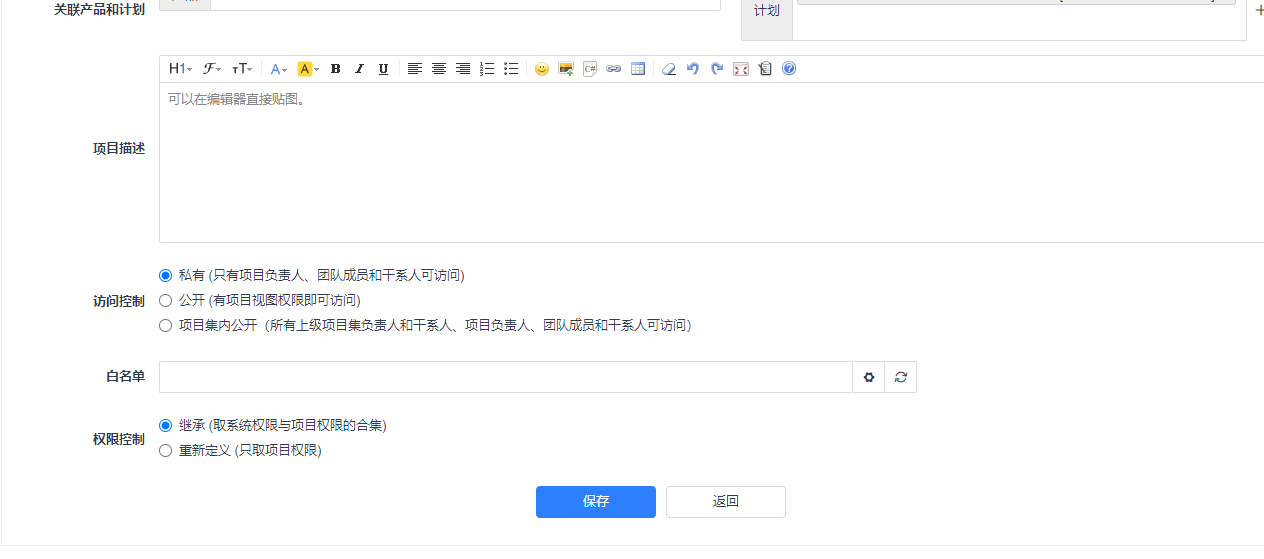Select 重新定义 permission control option

click(166, 450)
